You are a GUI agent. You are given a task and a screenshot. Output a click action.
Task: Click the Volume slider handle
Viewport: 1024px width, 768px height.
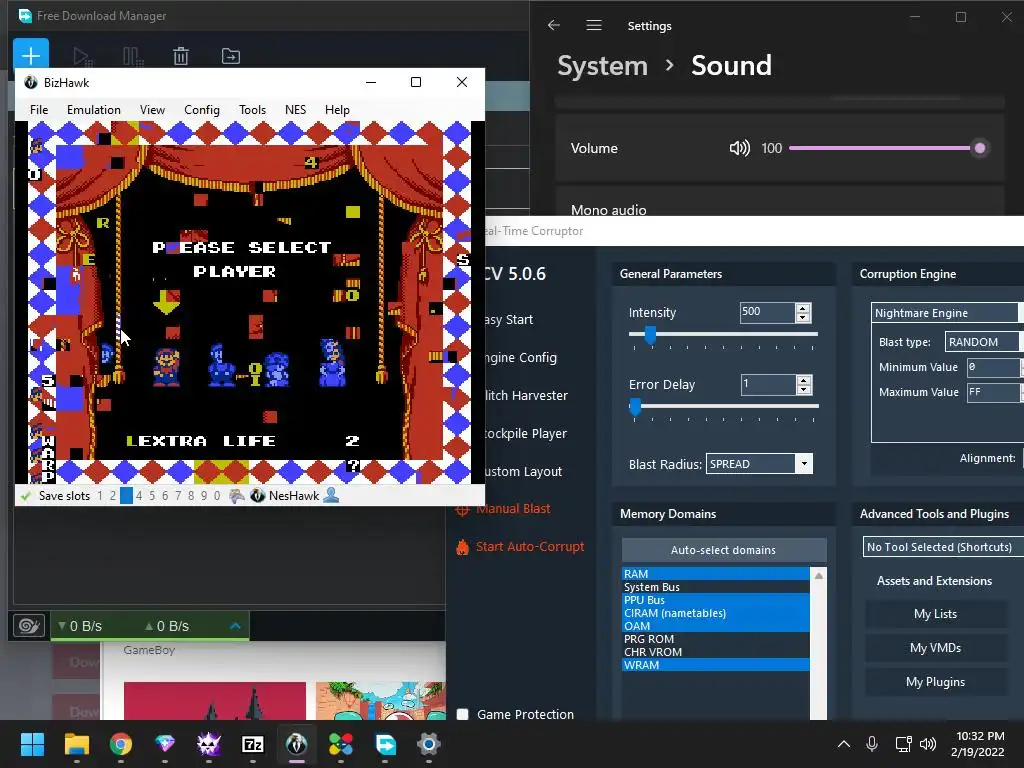click(980, 148)
